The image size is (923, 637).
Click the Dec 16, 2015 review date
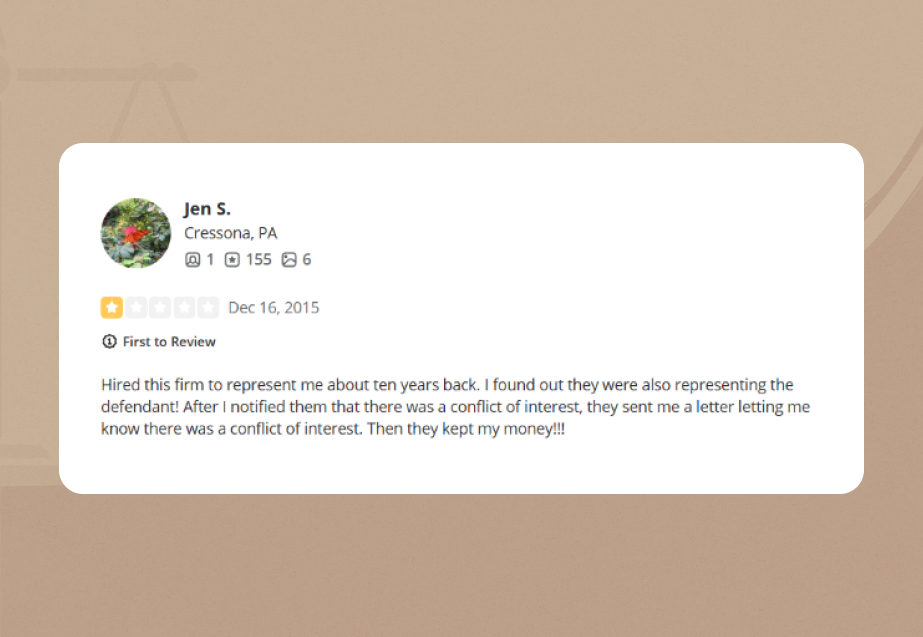[x=274, y=308]
